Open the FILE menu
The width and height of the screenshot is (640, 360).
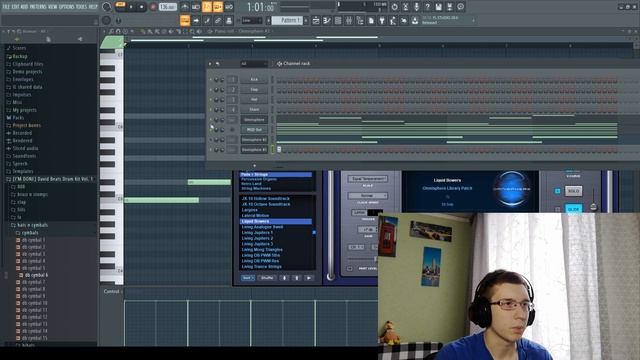[x=6, y=7]
